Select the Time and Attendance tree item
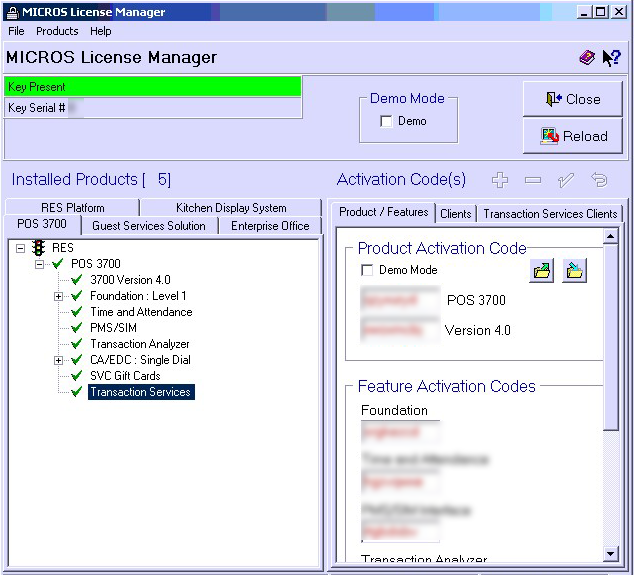 tap(141, 312)
